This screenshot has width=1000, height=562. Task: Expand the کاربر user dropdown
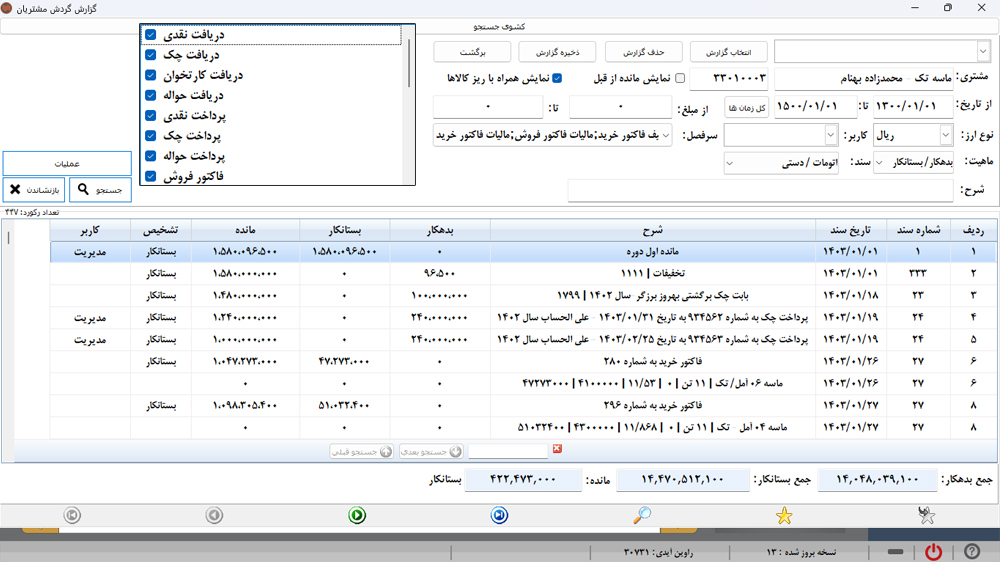pyautogui.click(x=831, y=134)
